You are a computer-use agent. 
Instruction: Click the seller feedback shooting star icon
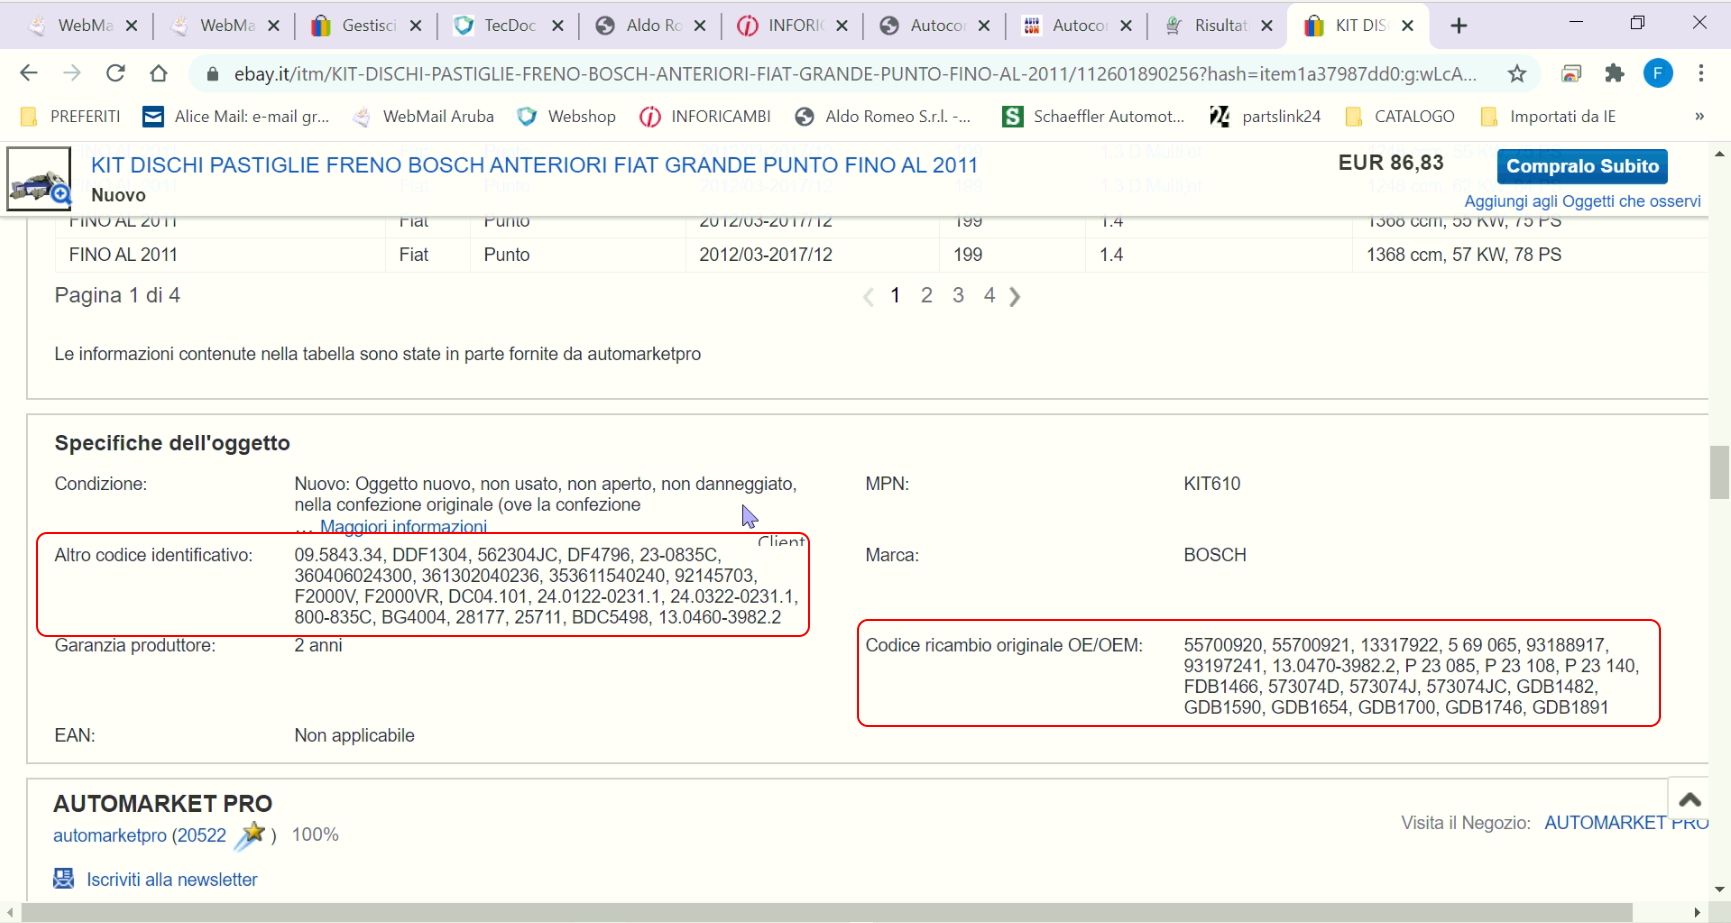[250, 835]
